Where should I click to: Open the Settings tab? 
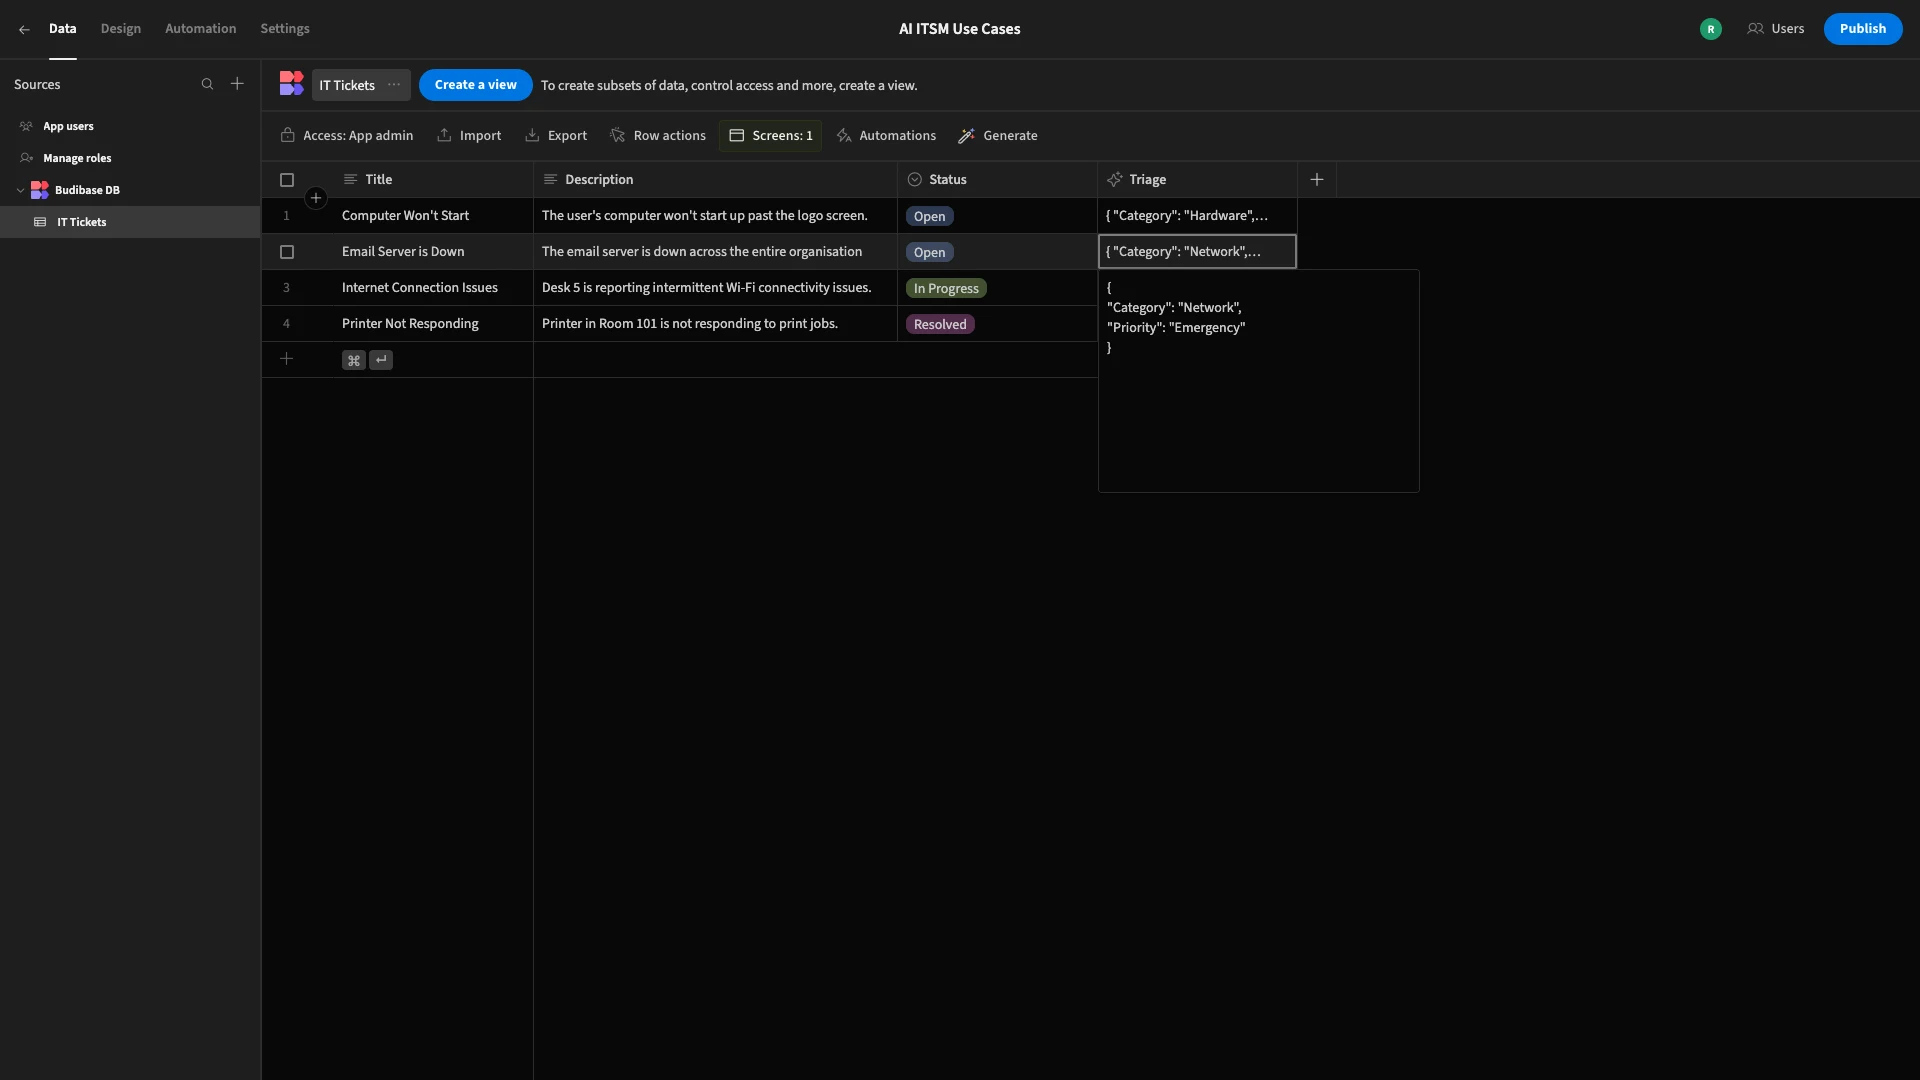284,29
